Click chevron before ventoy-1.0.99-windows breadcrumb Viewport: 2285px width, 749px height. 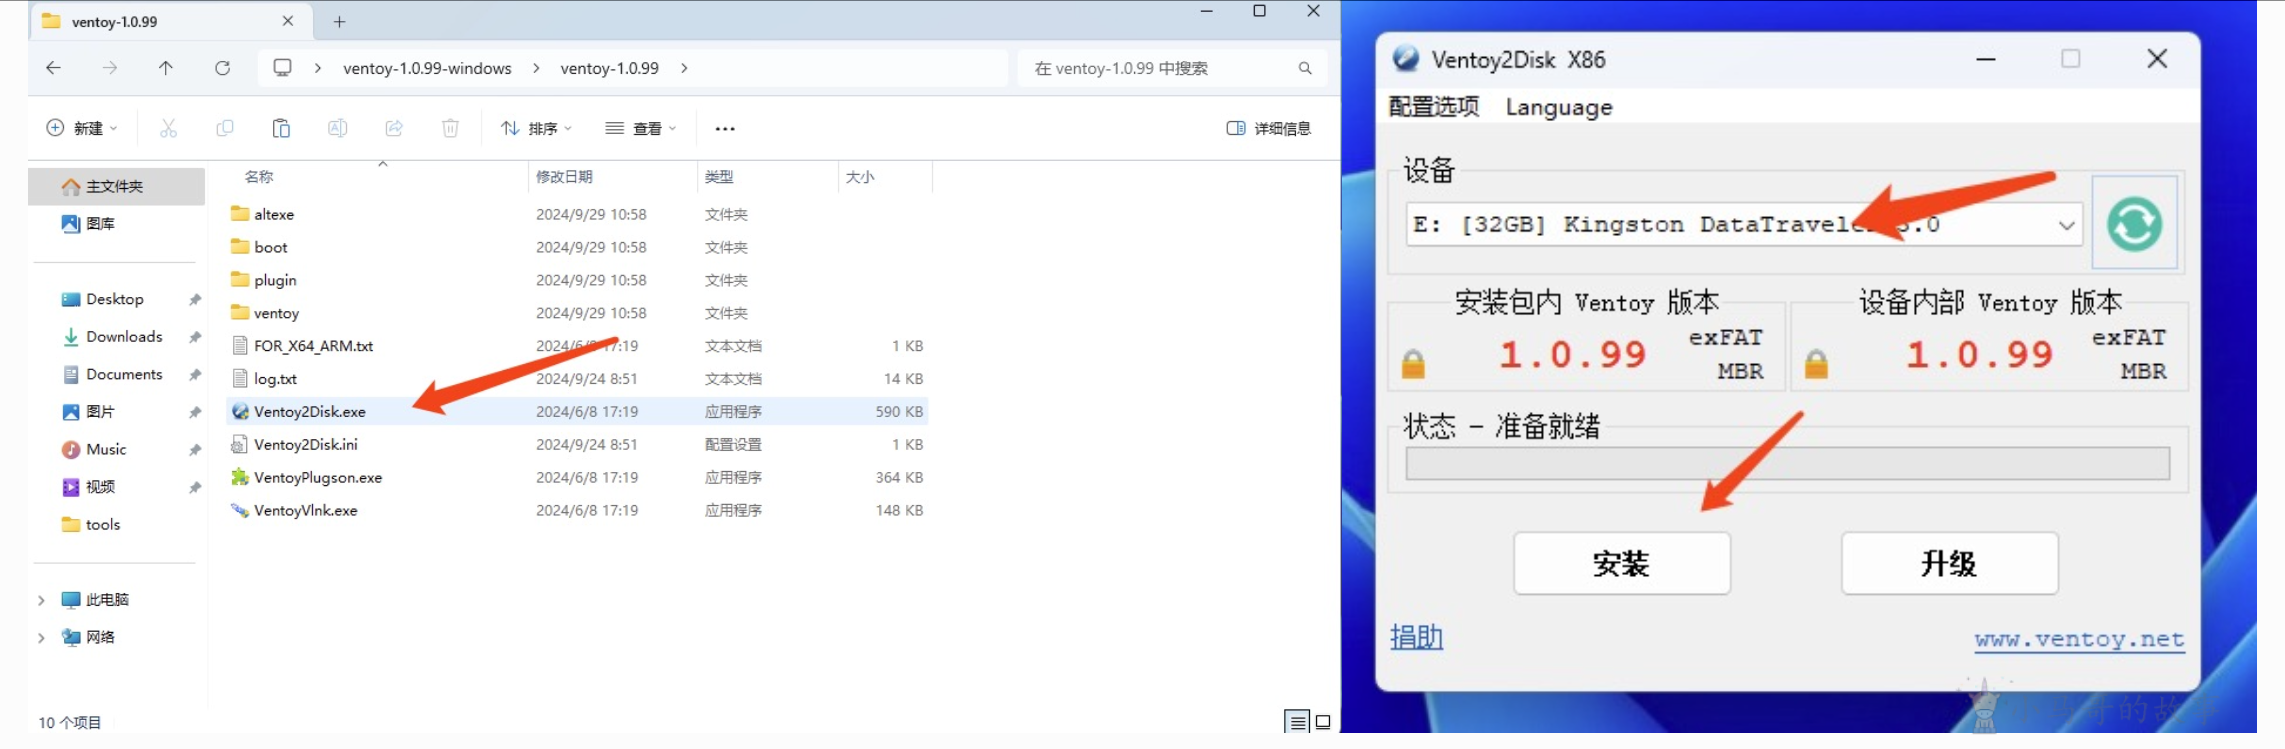[x=318, y=68]
